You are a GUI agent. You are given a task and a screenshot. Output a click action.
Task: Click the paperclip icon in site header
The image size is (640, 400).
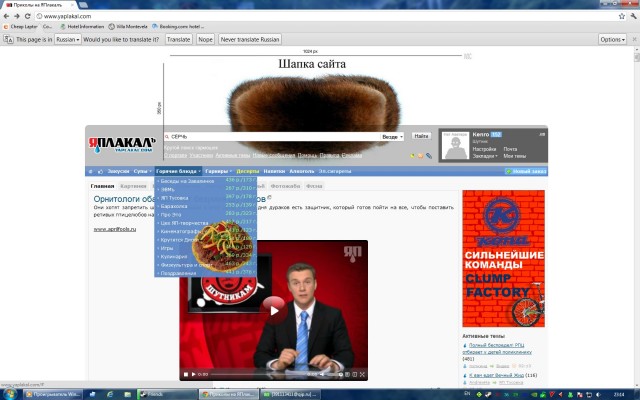(429, 156)
